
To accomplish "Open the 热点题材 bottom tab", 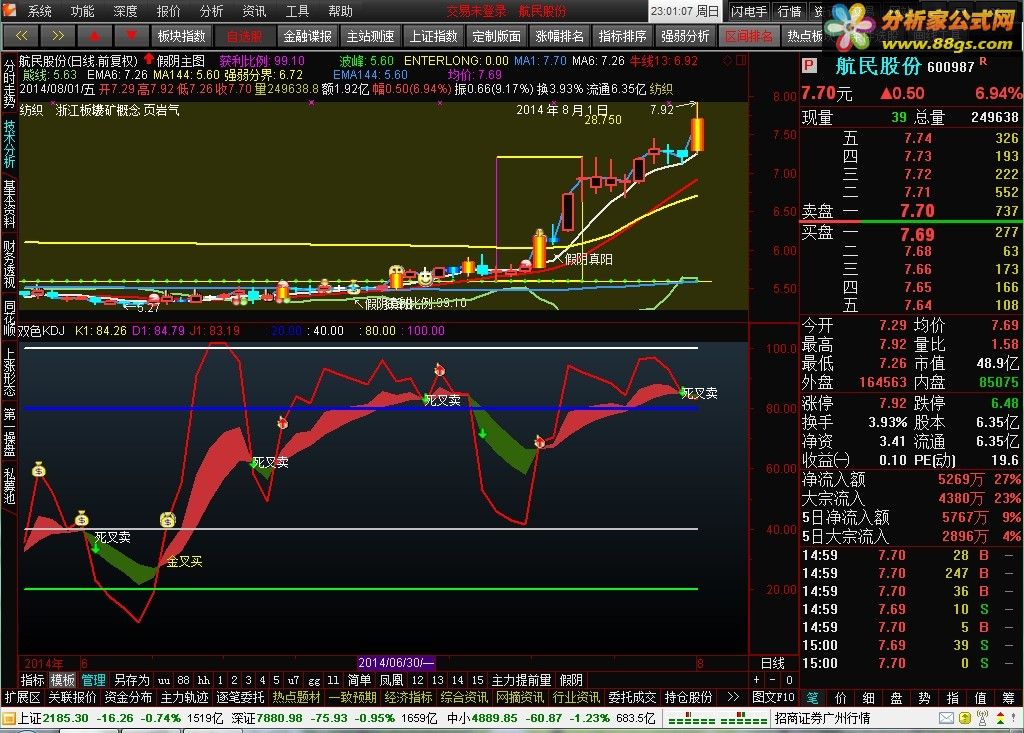I will click(x=296, y=697).
